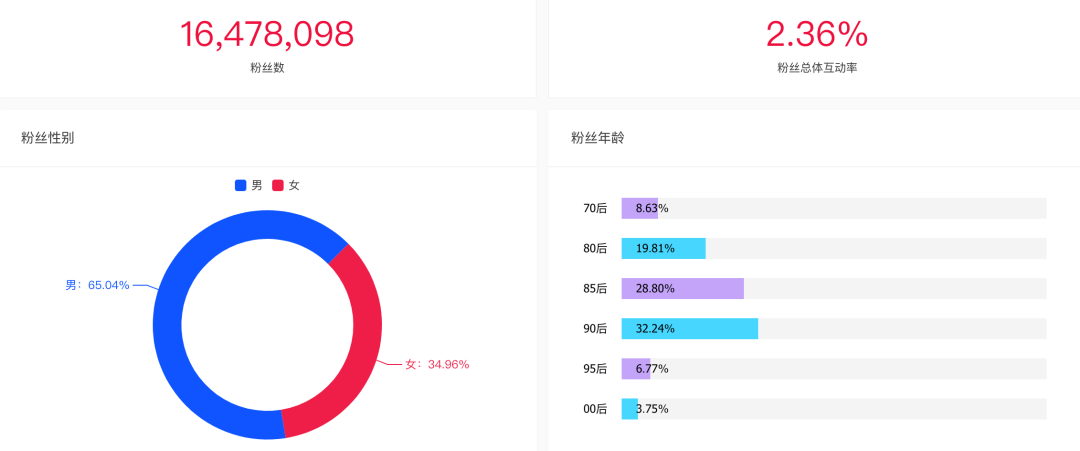
Task: Click the 70后 8.63% purple bar
Action: 640,208
